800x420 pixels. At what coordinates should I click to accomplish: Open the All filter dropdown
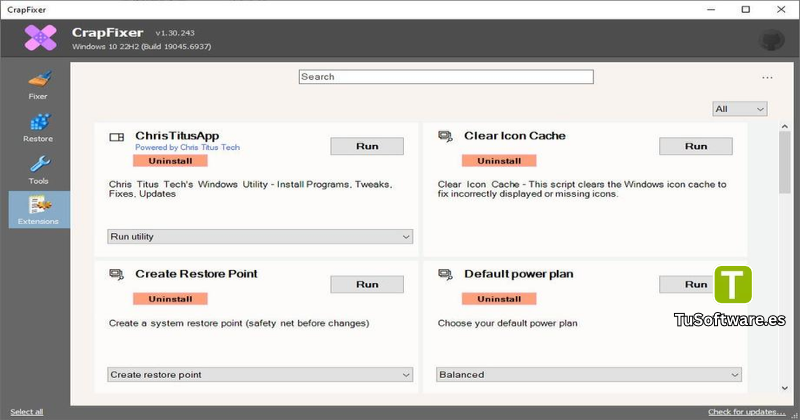pos(739,109)
